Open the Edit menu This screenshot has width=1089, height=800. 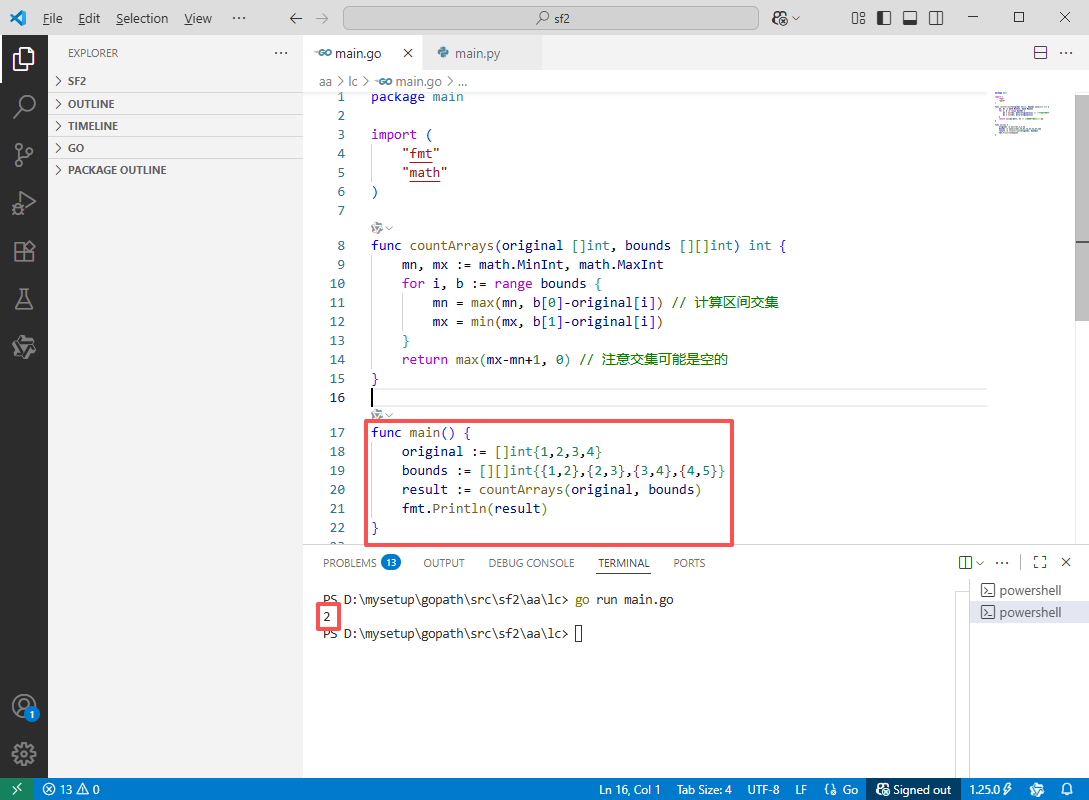[x=89, y=18]
